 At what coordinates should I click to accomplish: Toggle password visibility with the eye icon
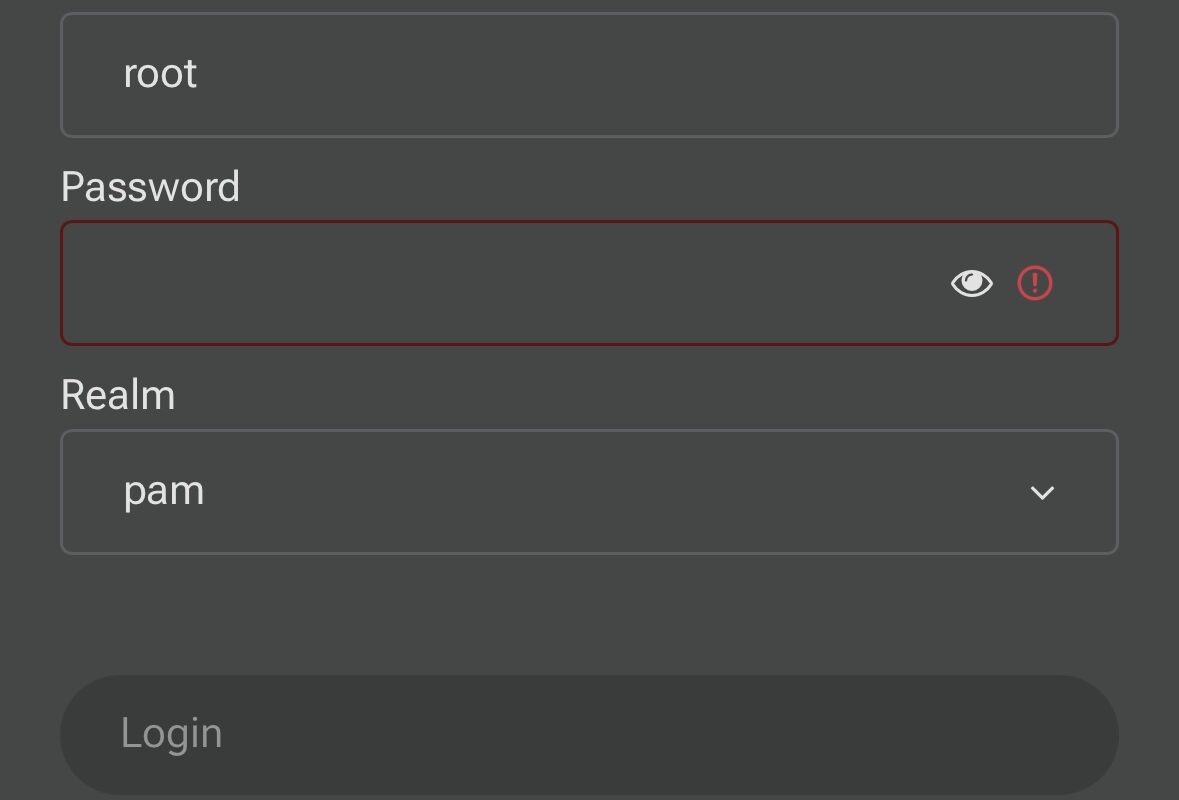pyautogui.click(x=971, y=284)
